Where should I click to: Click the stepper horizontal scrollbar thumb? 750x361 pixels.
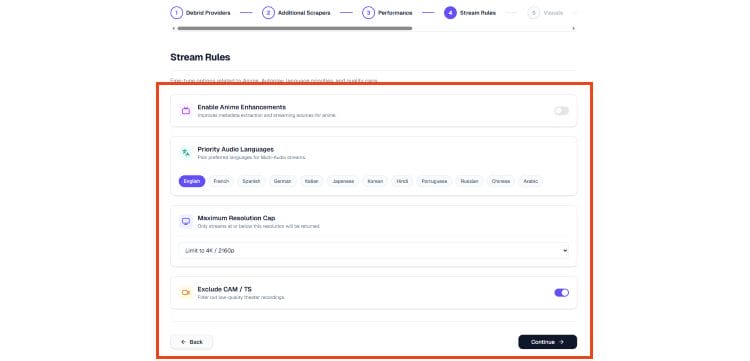pos(295,29)
